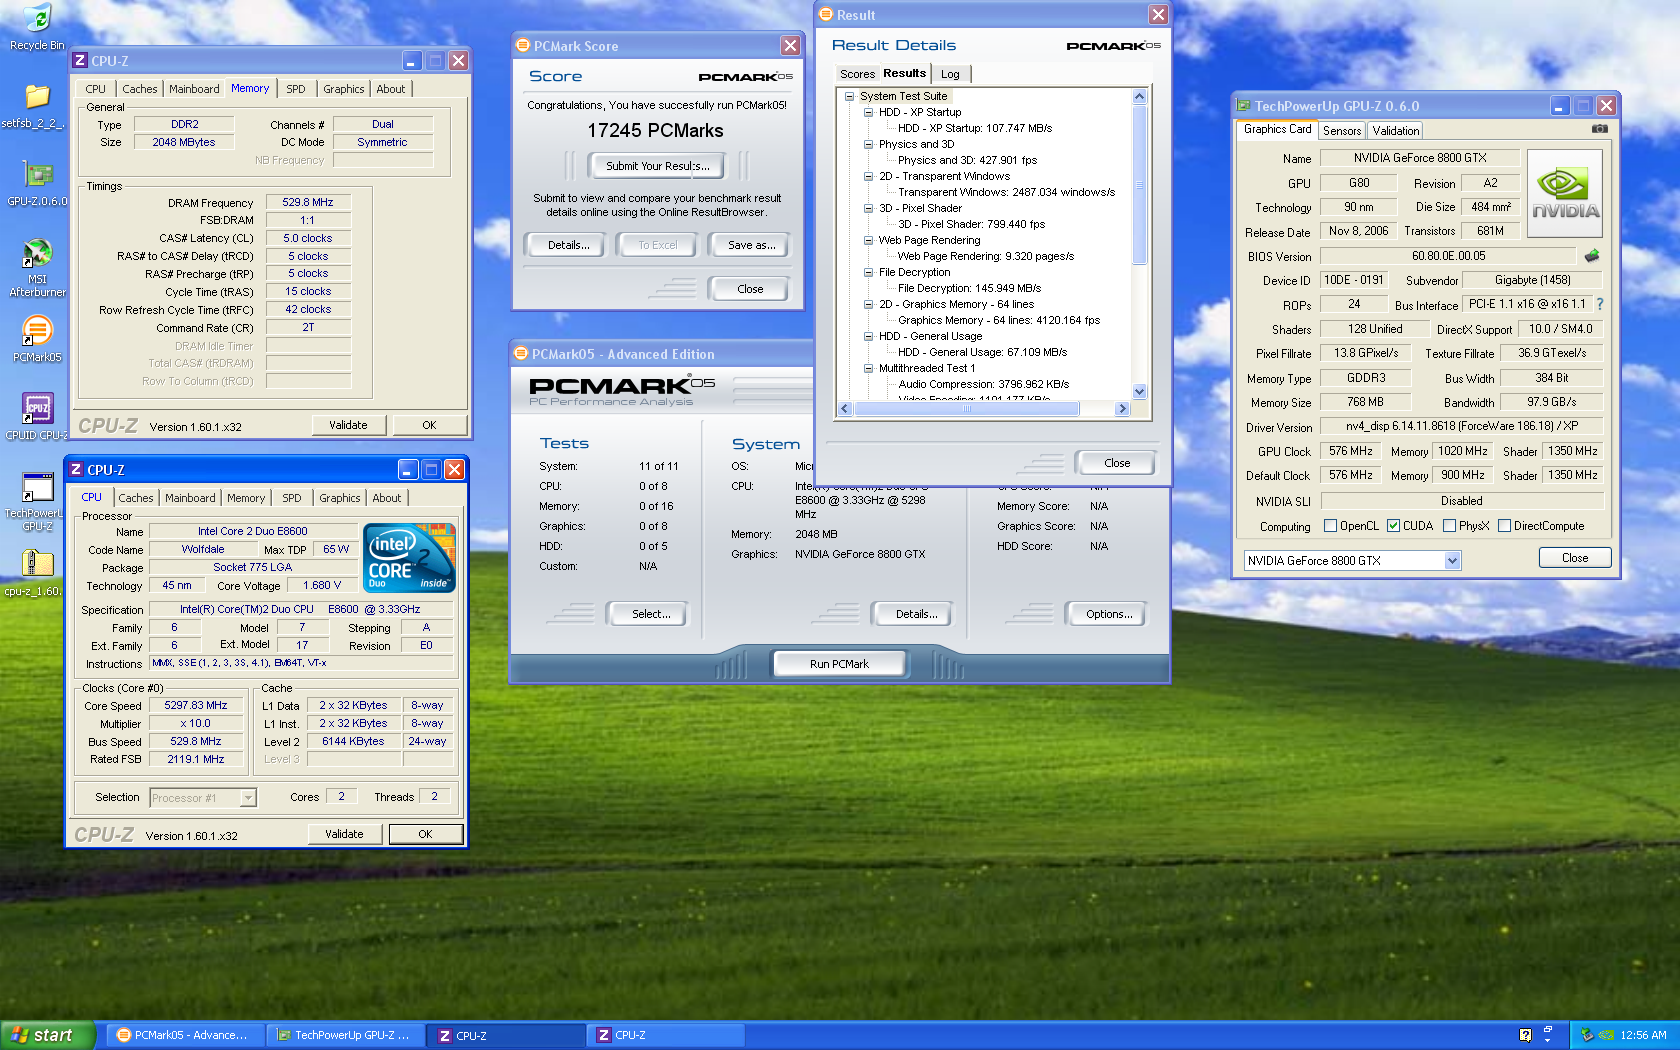Click the Safely Remove Hardware tray icon
The image size is (1680, 1050).
[x=1587, y=1035]
